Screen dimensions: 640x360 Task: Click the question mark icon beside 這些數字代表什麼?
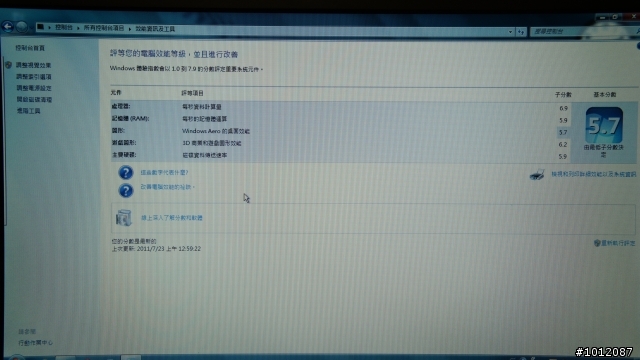pyautogui.click(x=126, y=172)
